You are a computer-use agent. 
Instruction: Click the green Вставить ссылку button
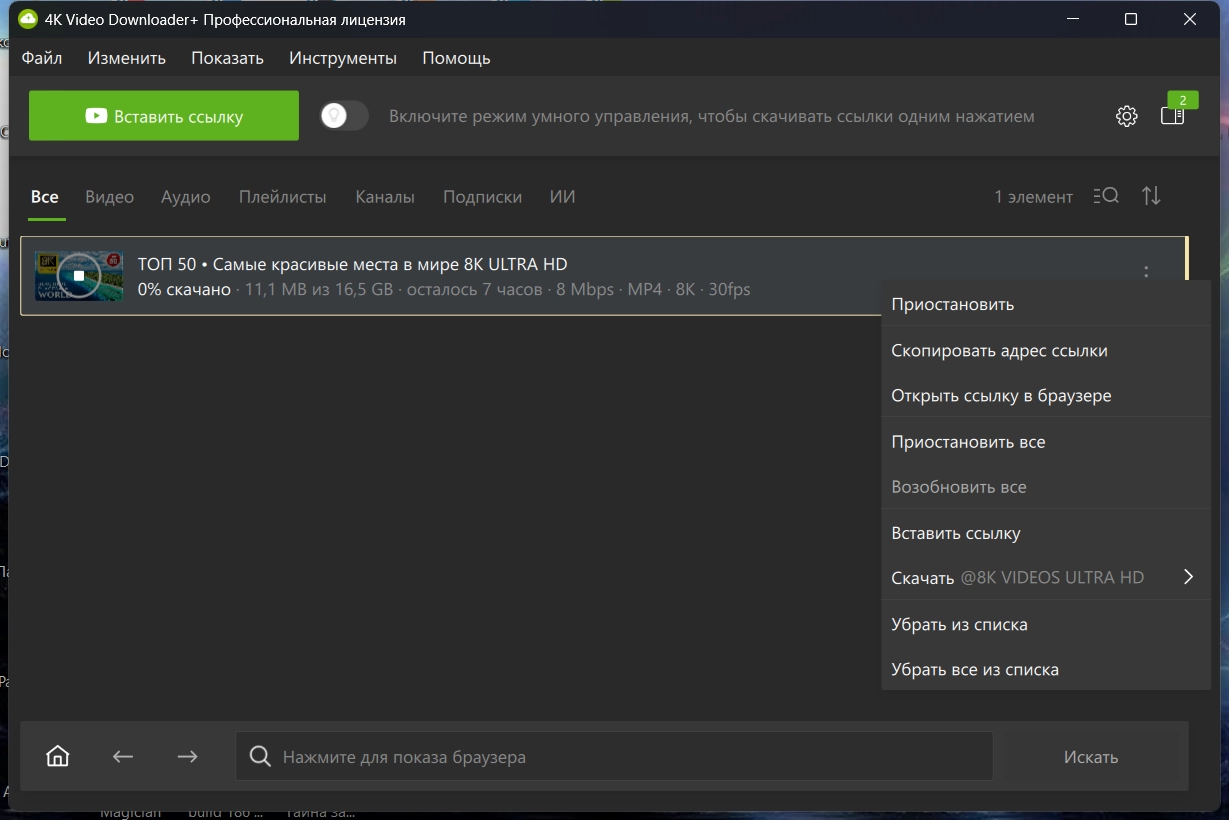coord(164,116)
